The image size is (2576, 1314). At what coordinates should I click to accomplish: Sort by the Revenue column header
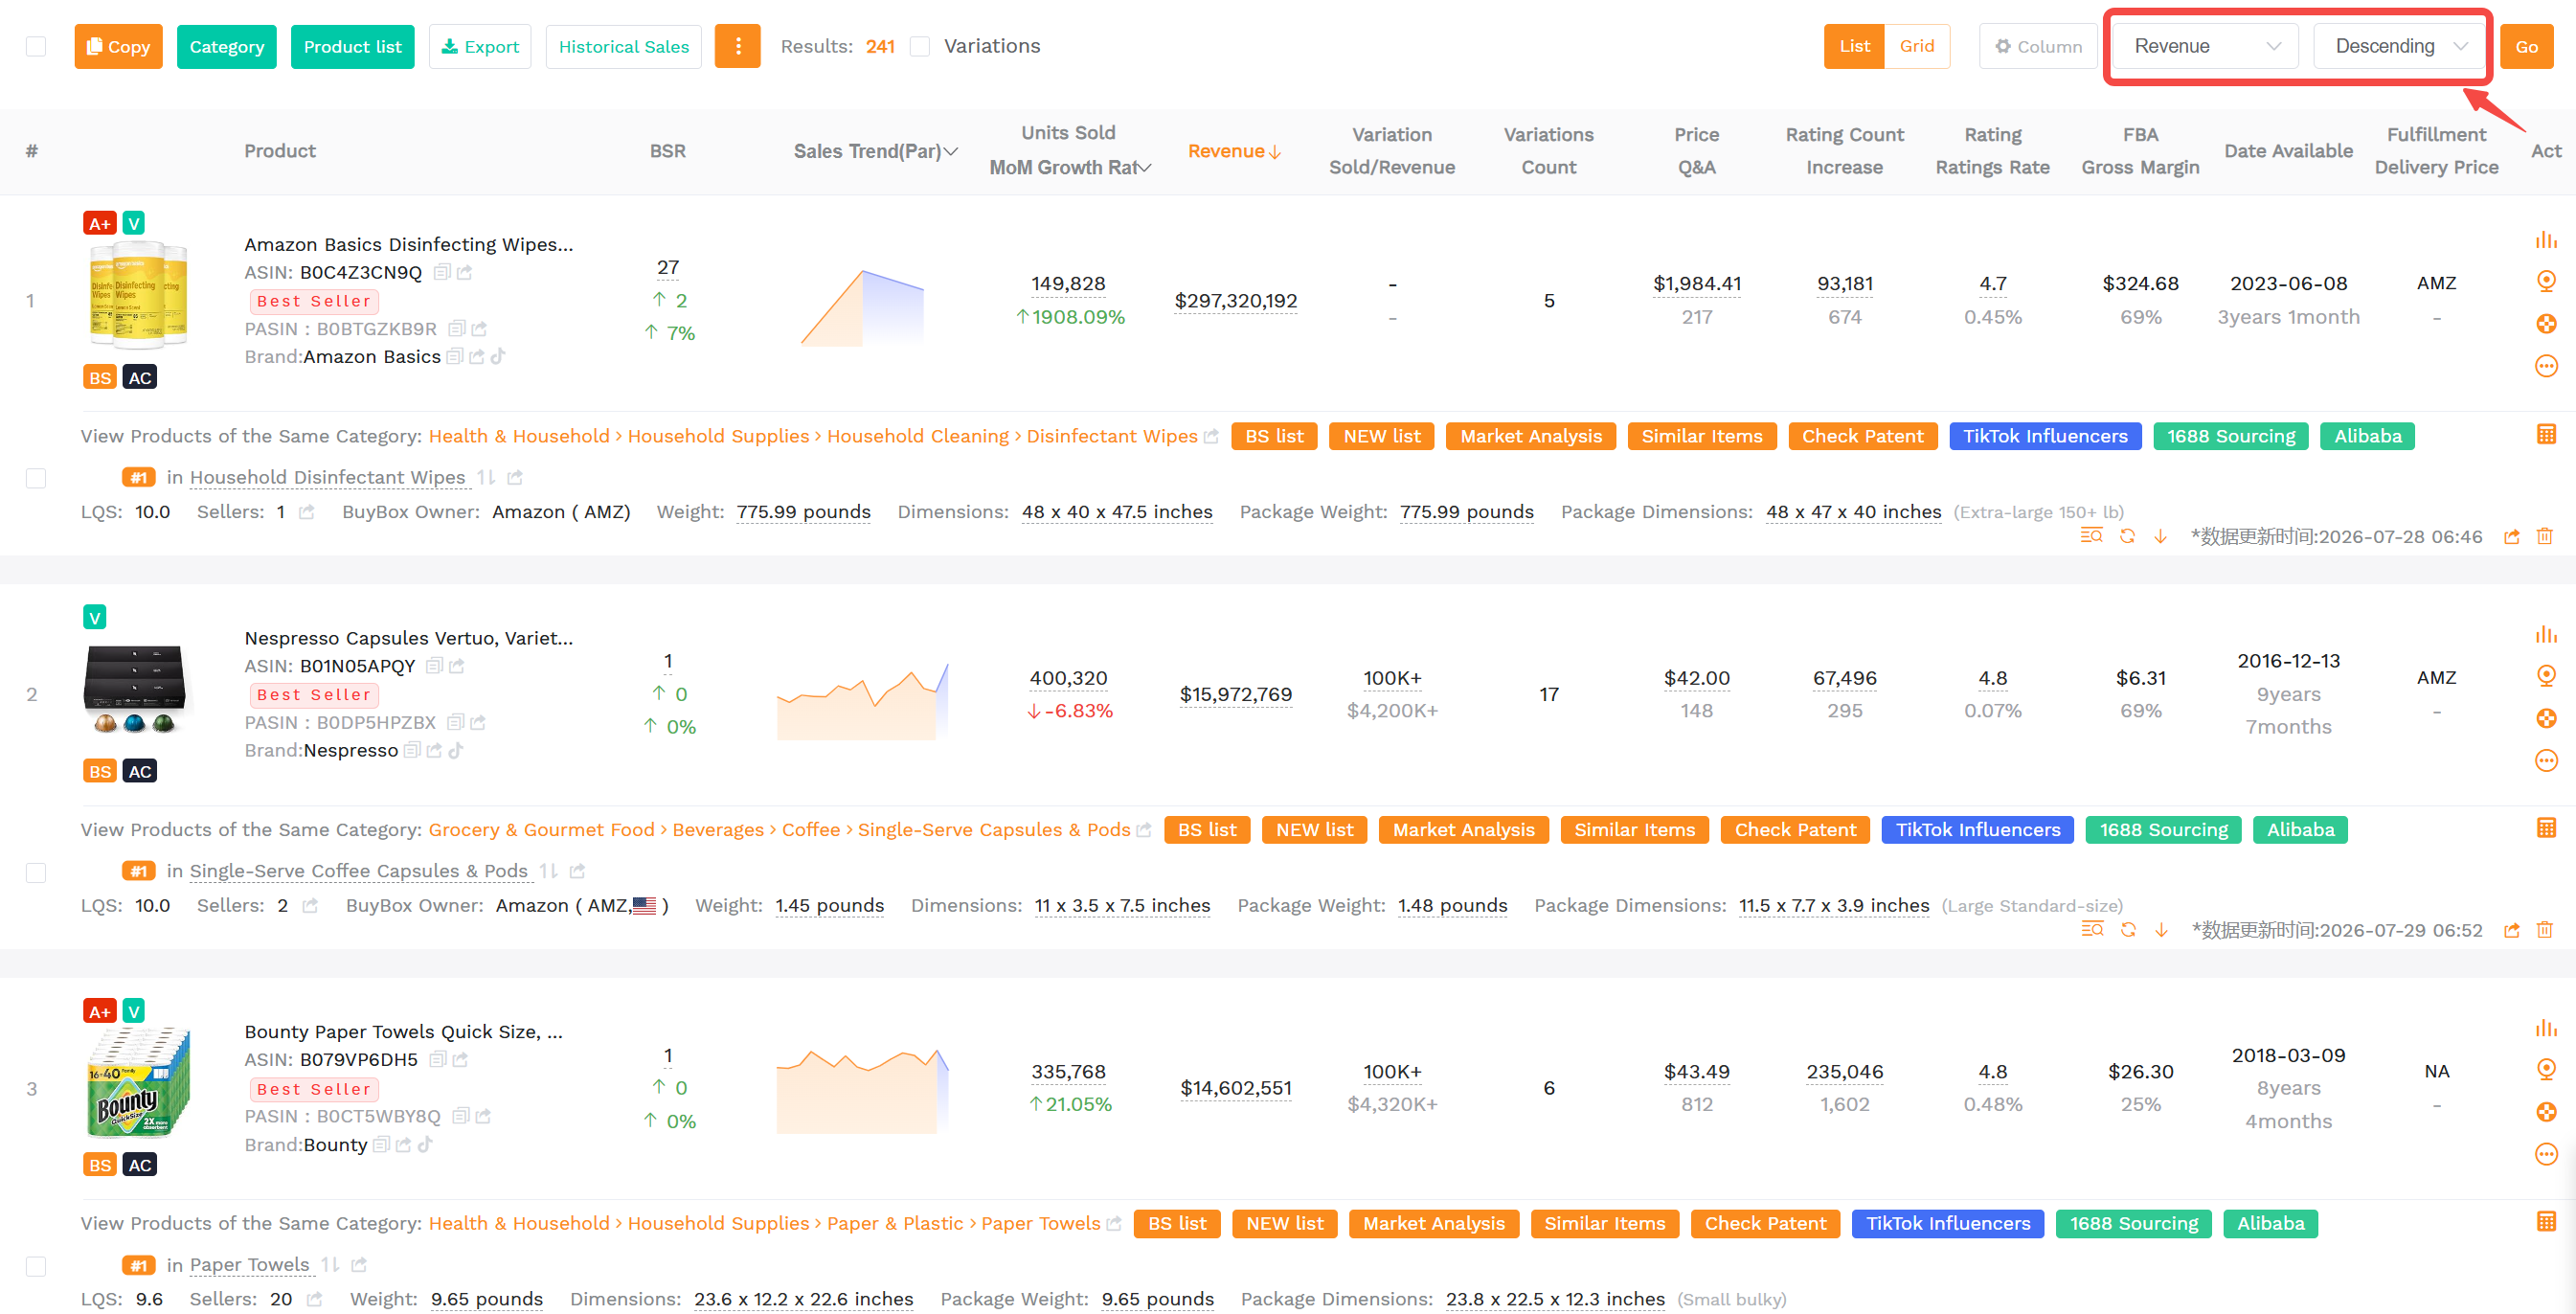coord(1234,151)
